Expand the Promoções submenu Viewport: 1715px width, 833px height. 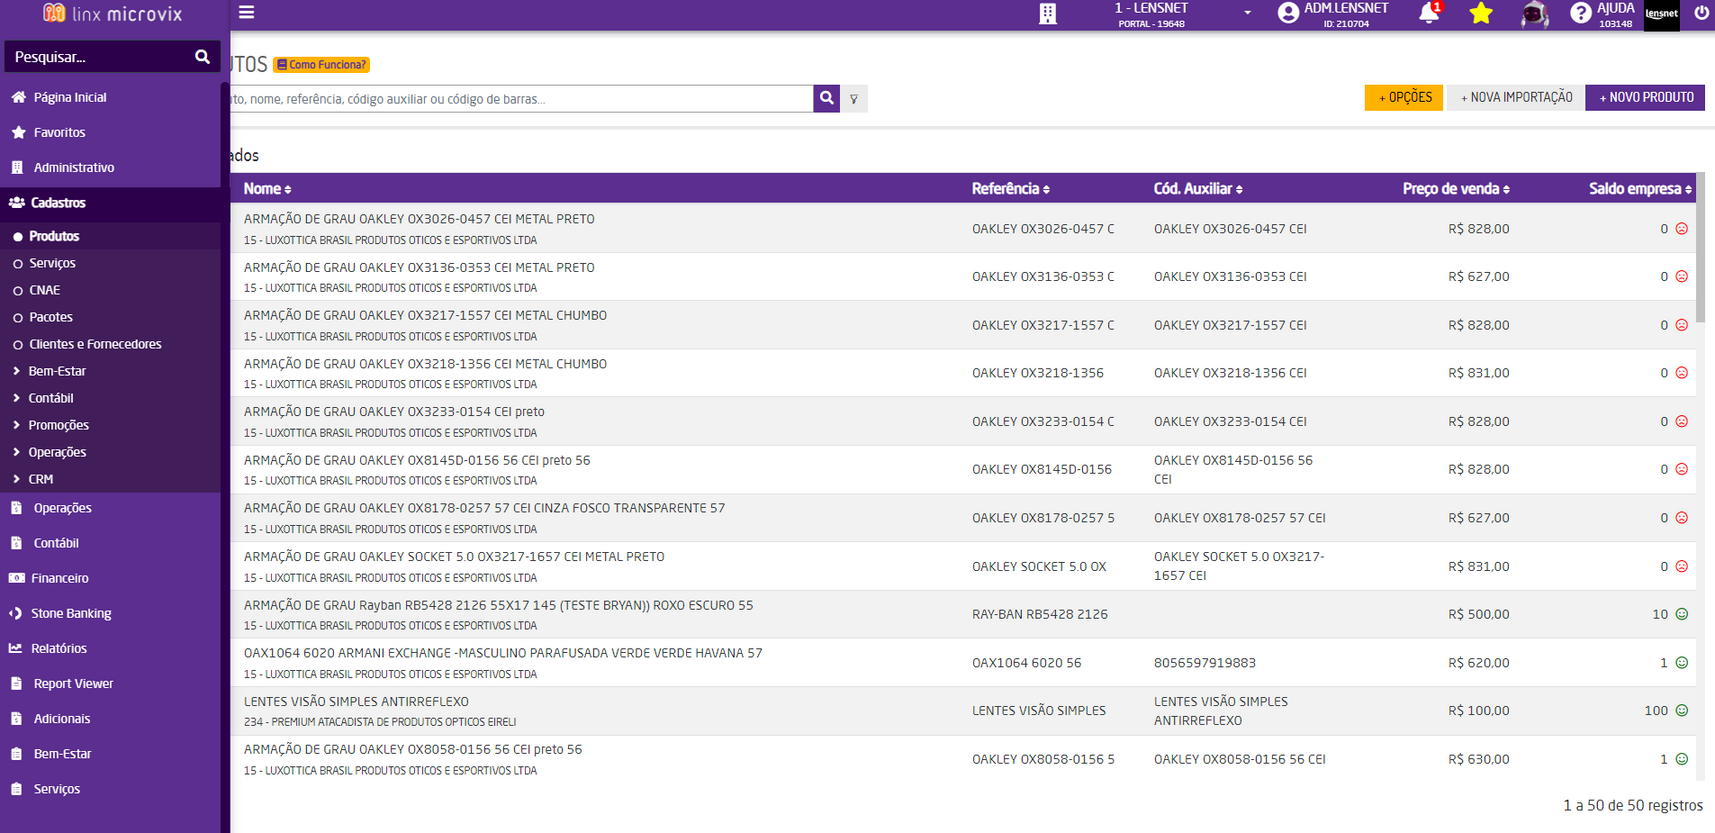[x=58, y=425]
